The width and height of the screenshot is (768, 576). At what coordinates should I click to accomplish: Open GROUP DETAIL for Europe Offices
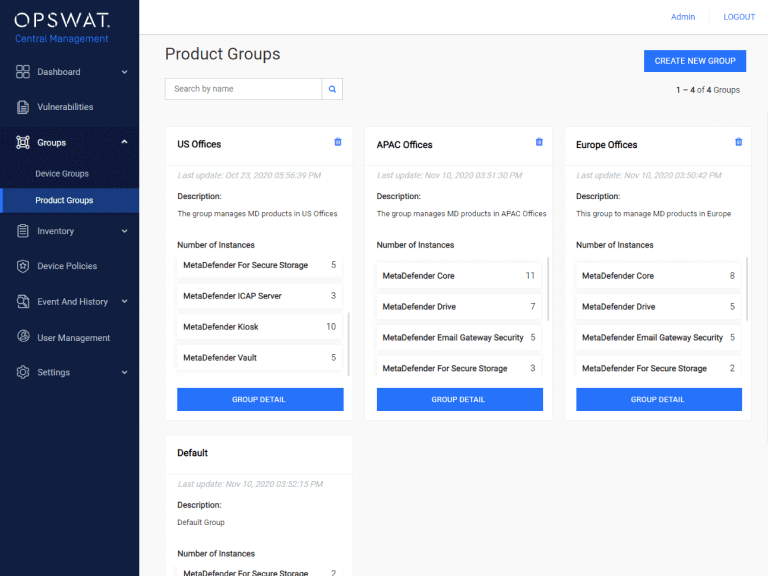point(659,400)
